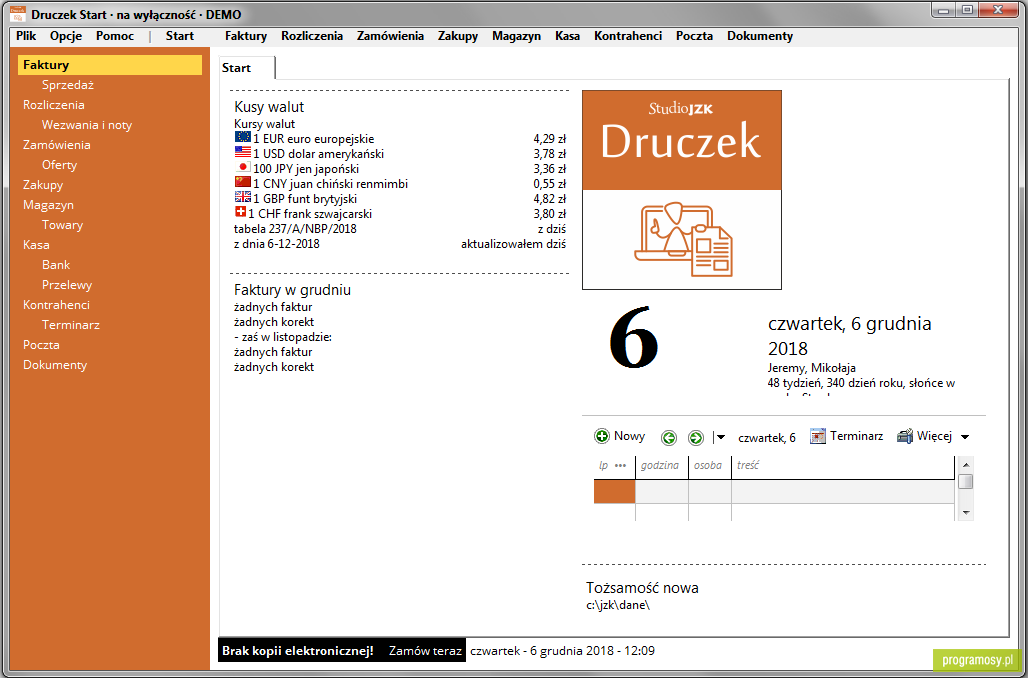
Task: Open Rozliczenia in the orange sidebar
Action: click(54, 105)
